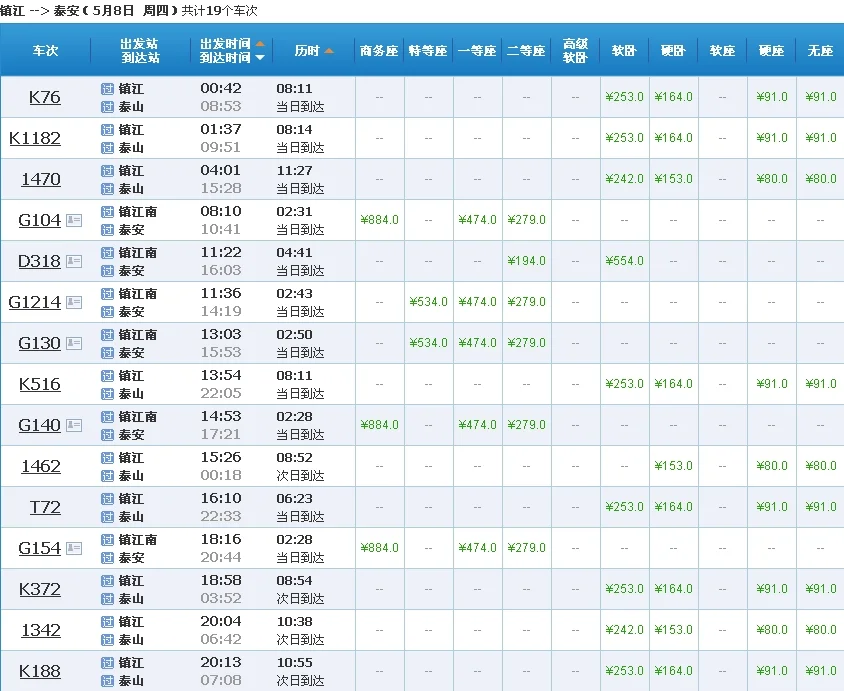Click the 过 badge beside 镇江南 in D318 row
The width and height of the screenshot is (844, 691).
(106, 253)
